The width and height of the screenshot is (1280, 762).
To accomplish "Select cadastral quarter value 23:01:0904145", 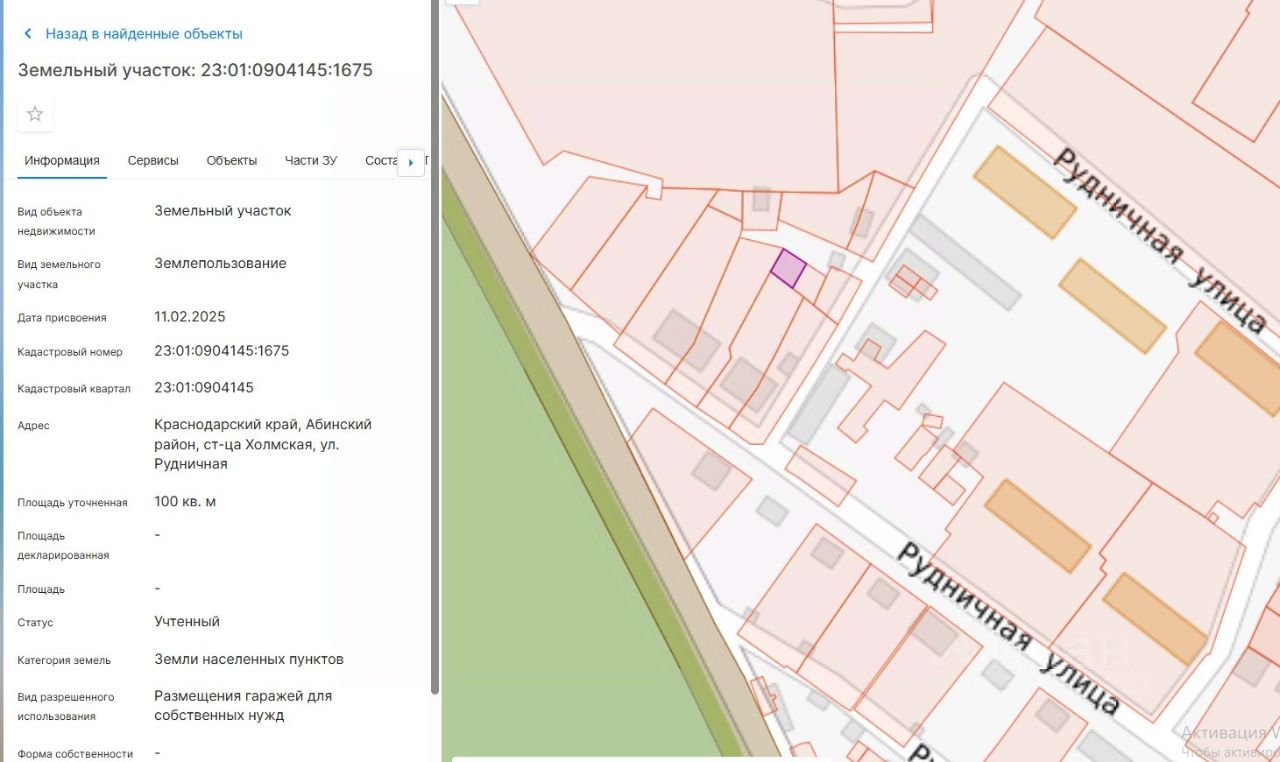I will 204,387.
